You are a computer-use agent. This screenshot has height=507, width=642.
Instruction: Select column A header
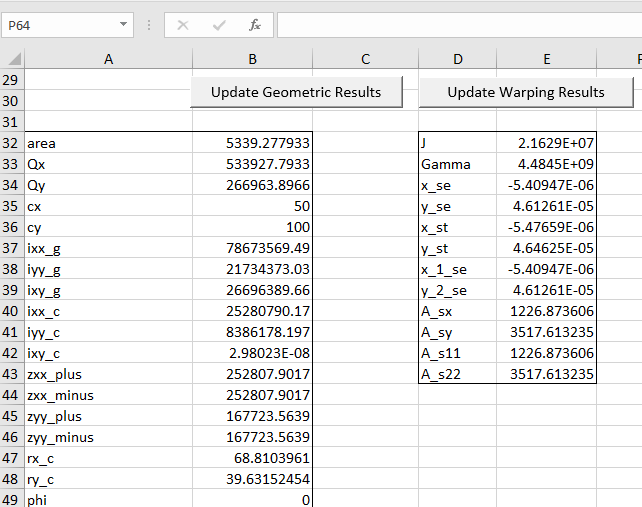108,60
